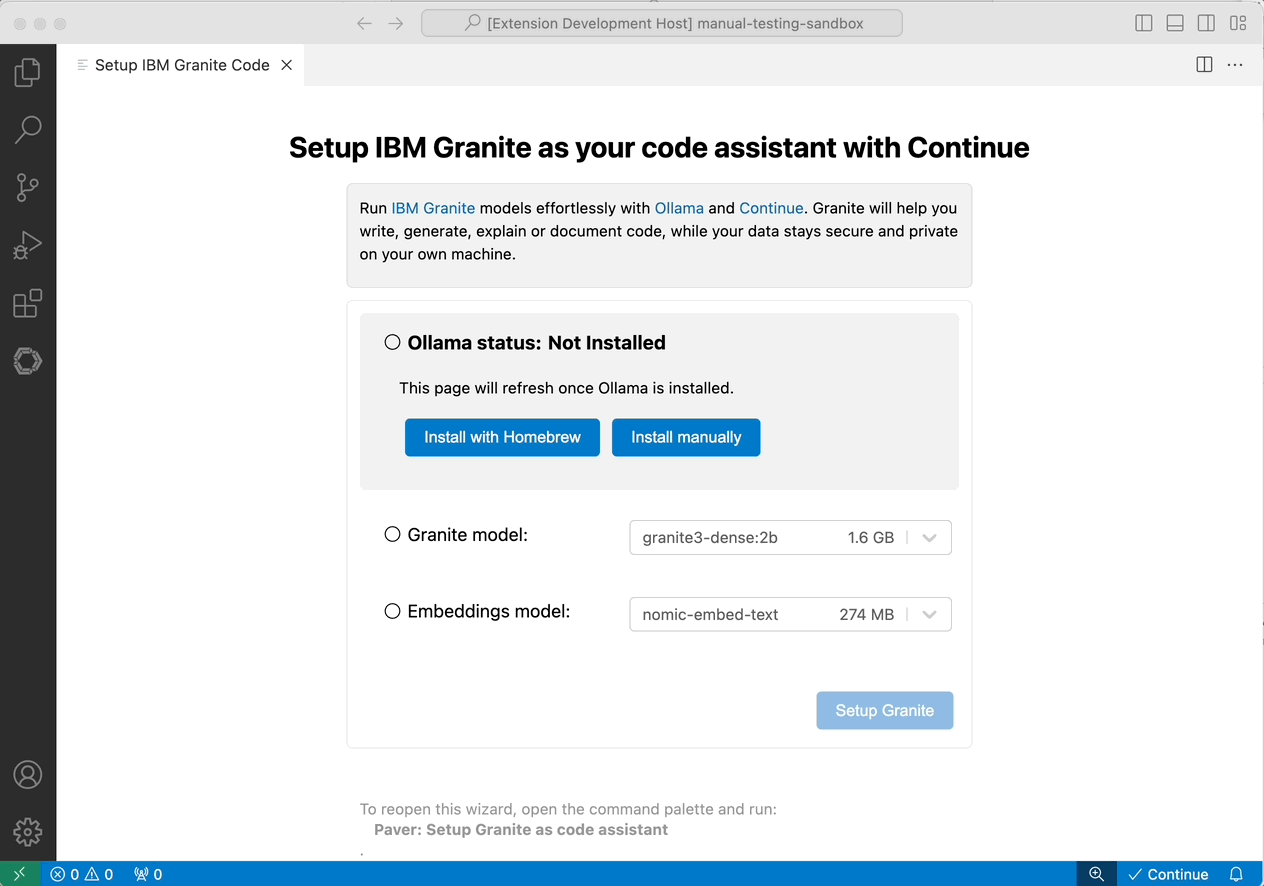1264x886 pixels.
Task: Click the 'Ollama status: Not Installed' label
Action: [x=536, y=342]
